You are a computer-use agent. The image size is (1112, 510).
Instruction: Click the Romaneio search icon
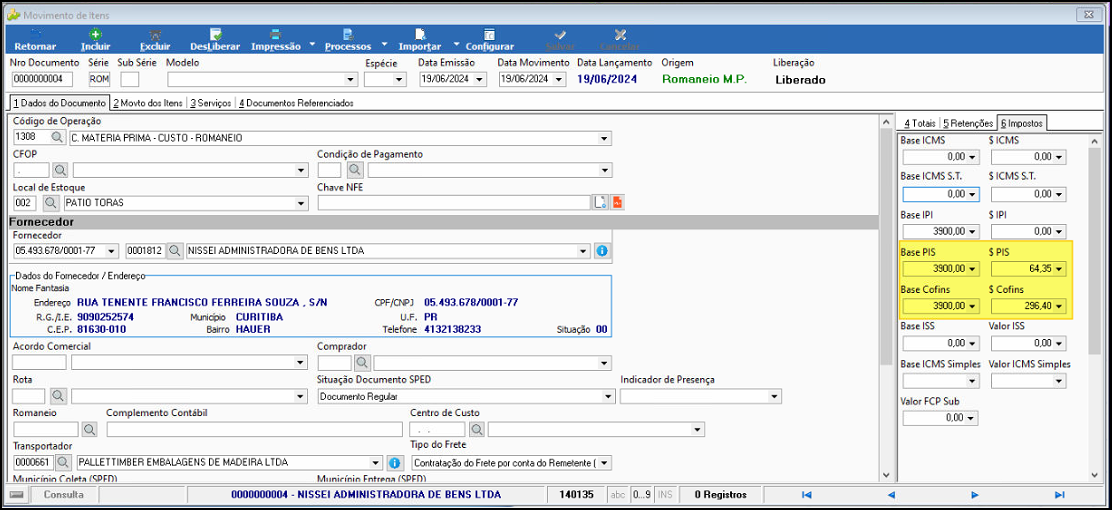[x=89, y=429]
